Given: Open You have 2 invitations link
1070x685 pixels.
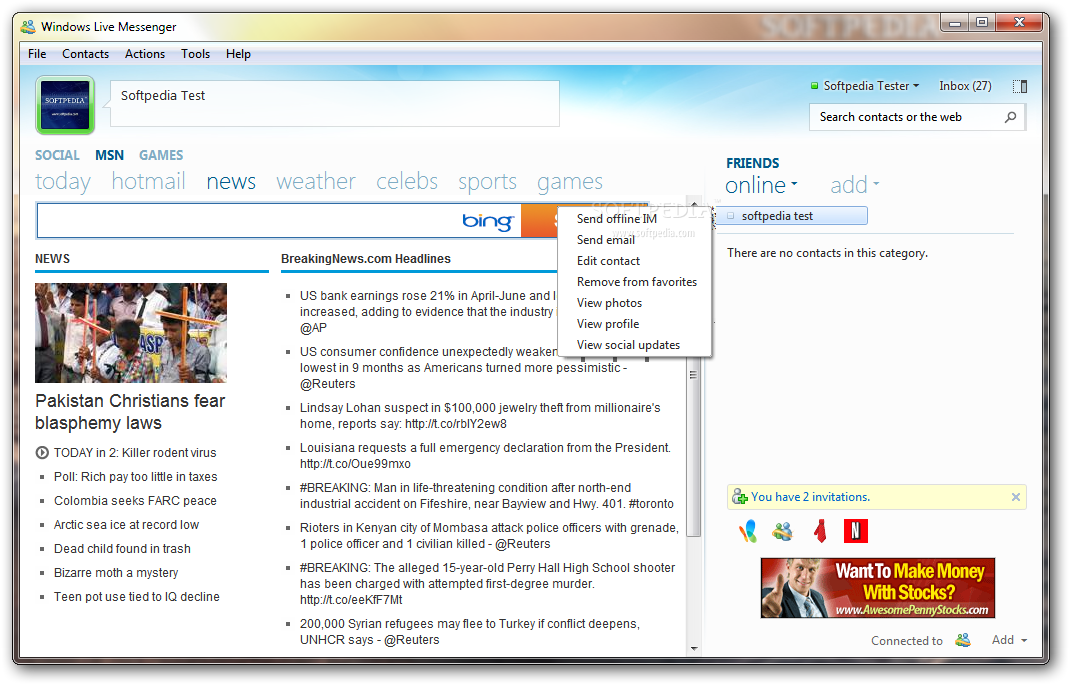Looking at the screenshot, I should pos(810,497).
